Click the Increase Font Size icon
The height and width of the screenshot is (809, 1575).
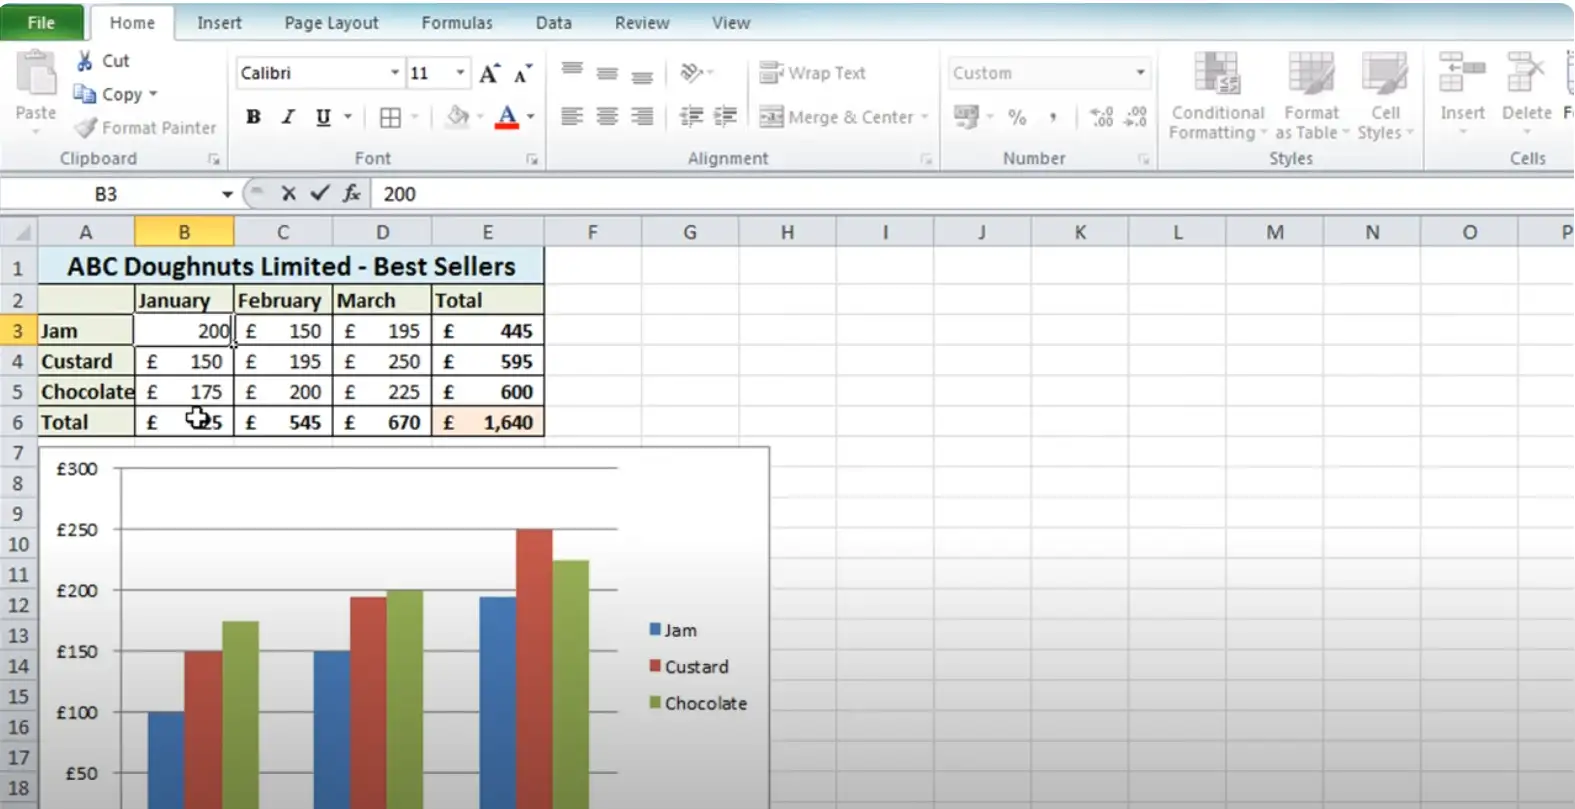tap(489, 74)
